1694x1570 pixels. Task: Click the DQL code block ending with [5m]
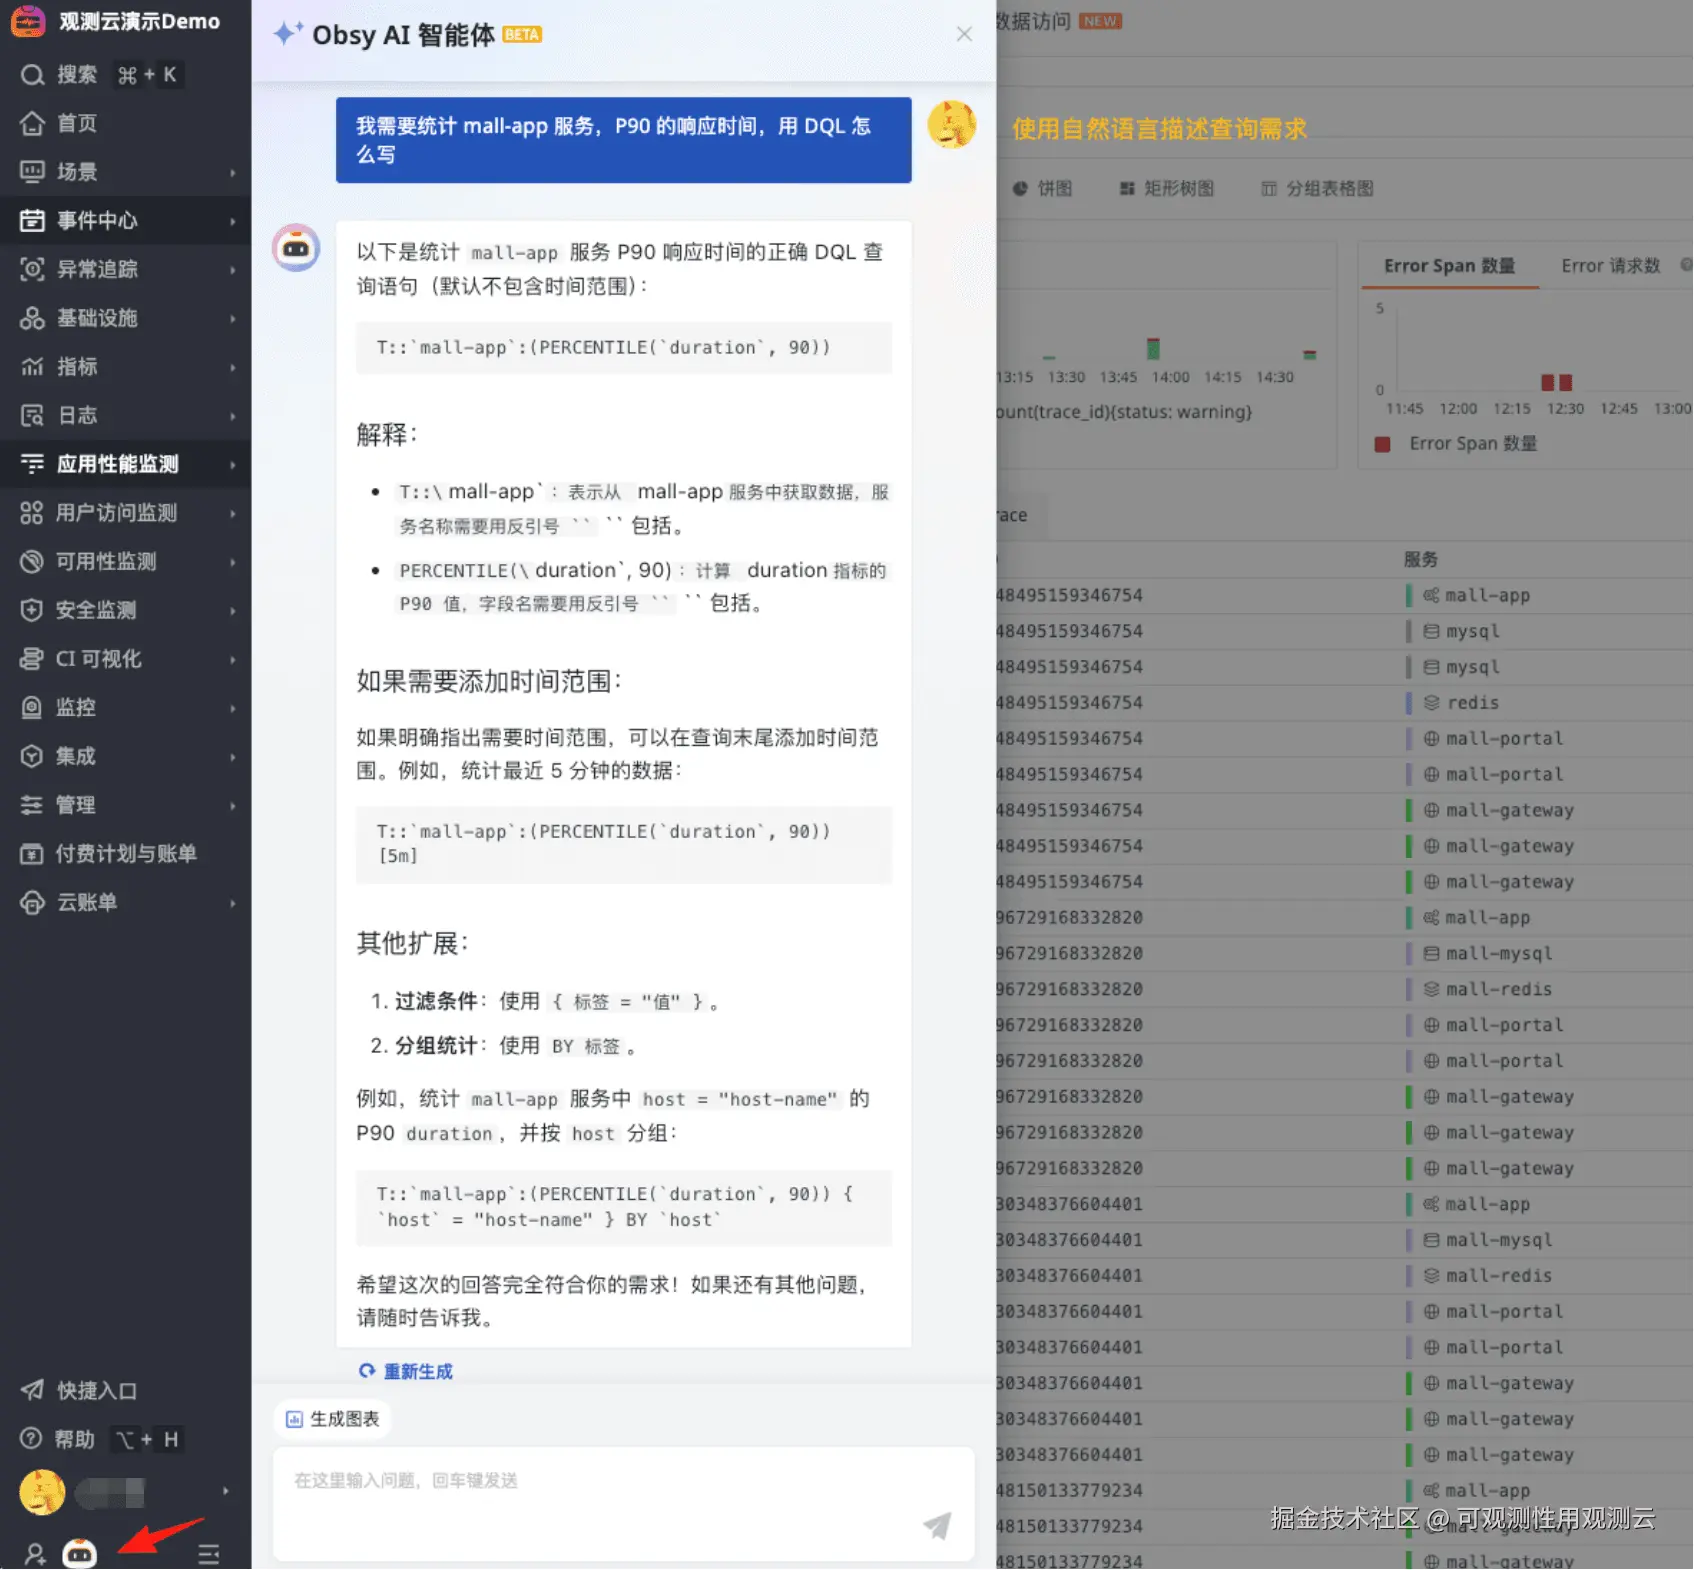tap(623, 845)
